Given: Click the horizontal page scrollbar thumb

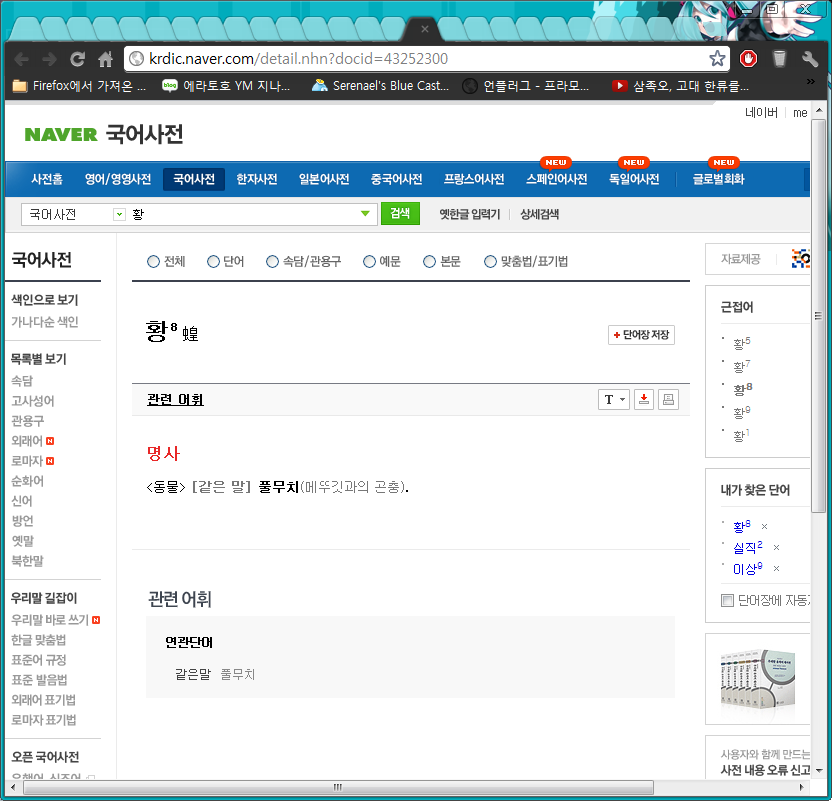Looking at the screenshot, I should pyautogui.click(x=338, y=787).
